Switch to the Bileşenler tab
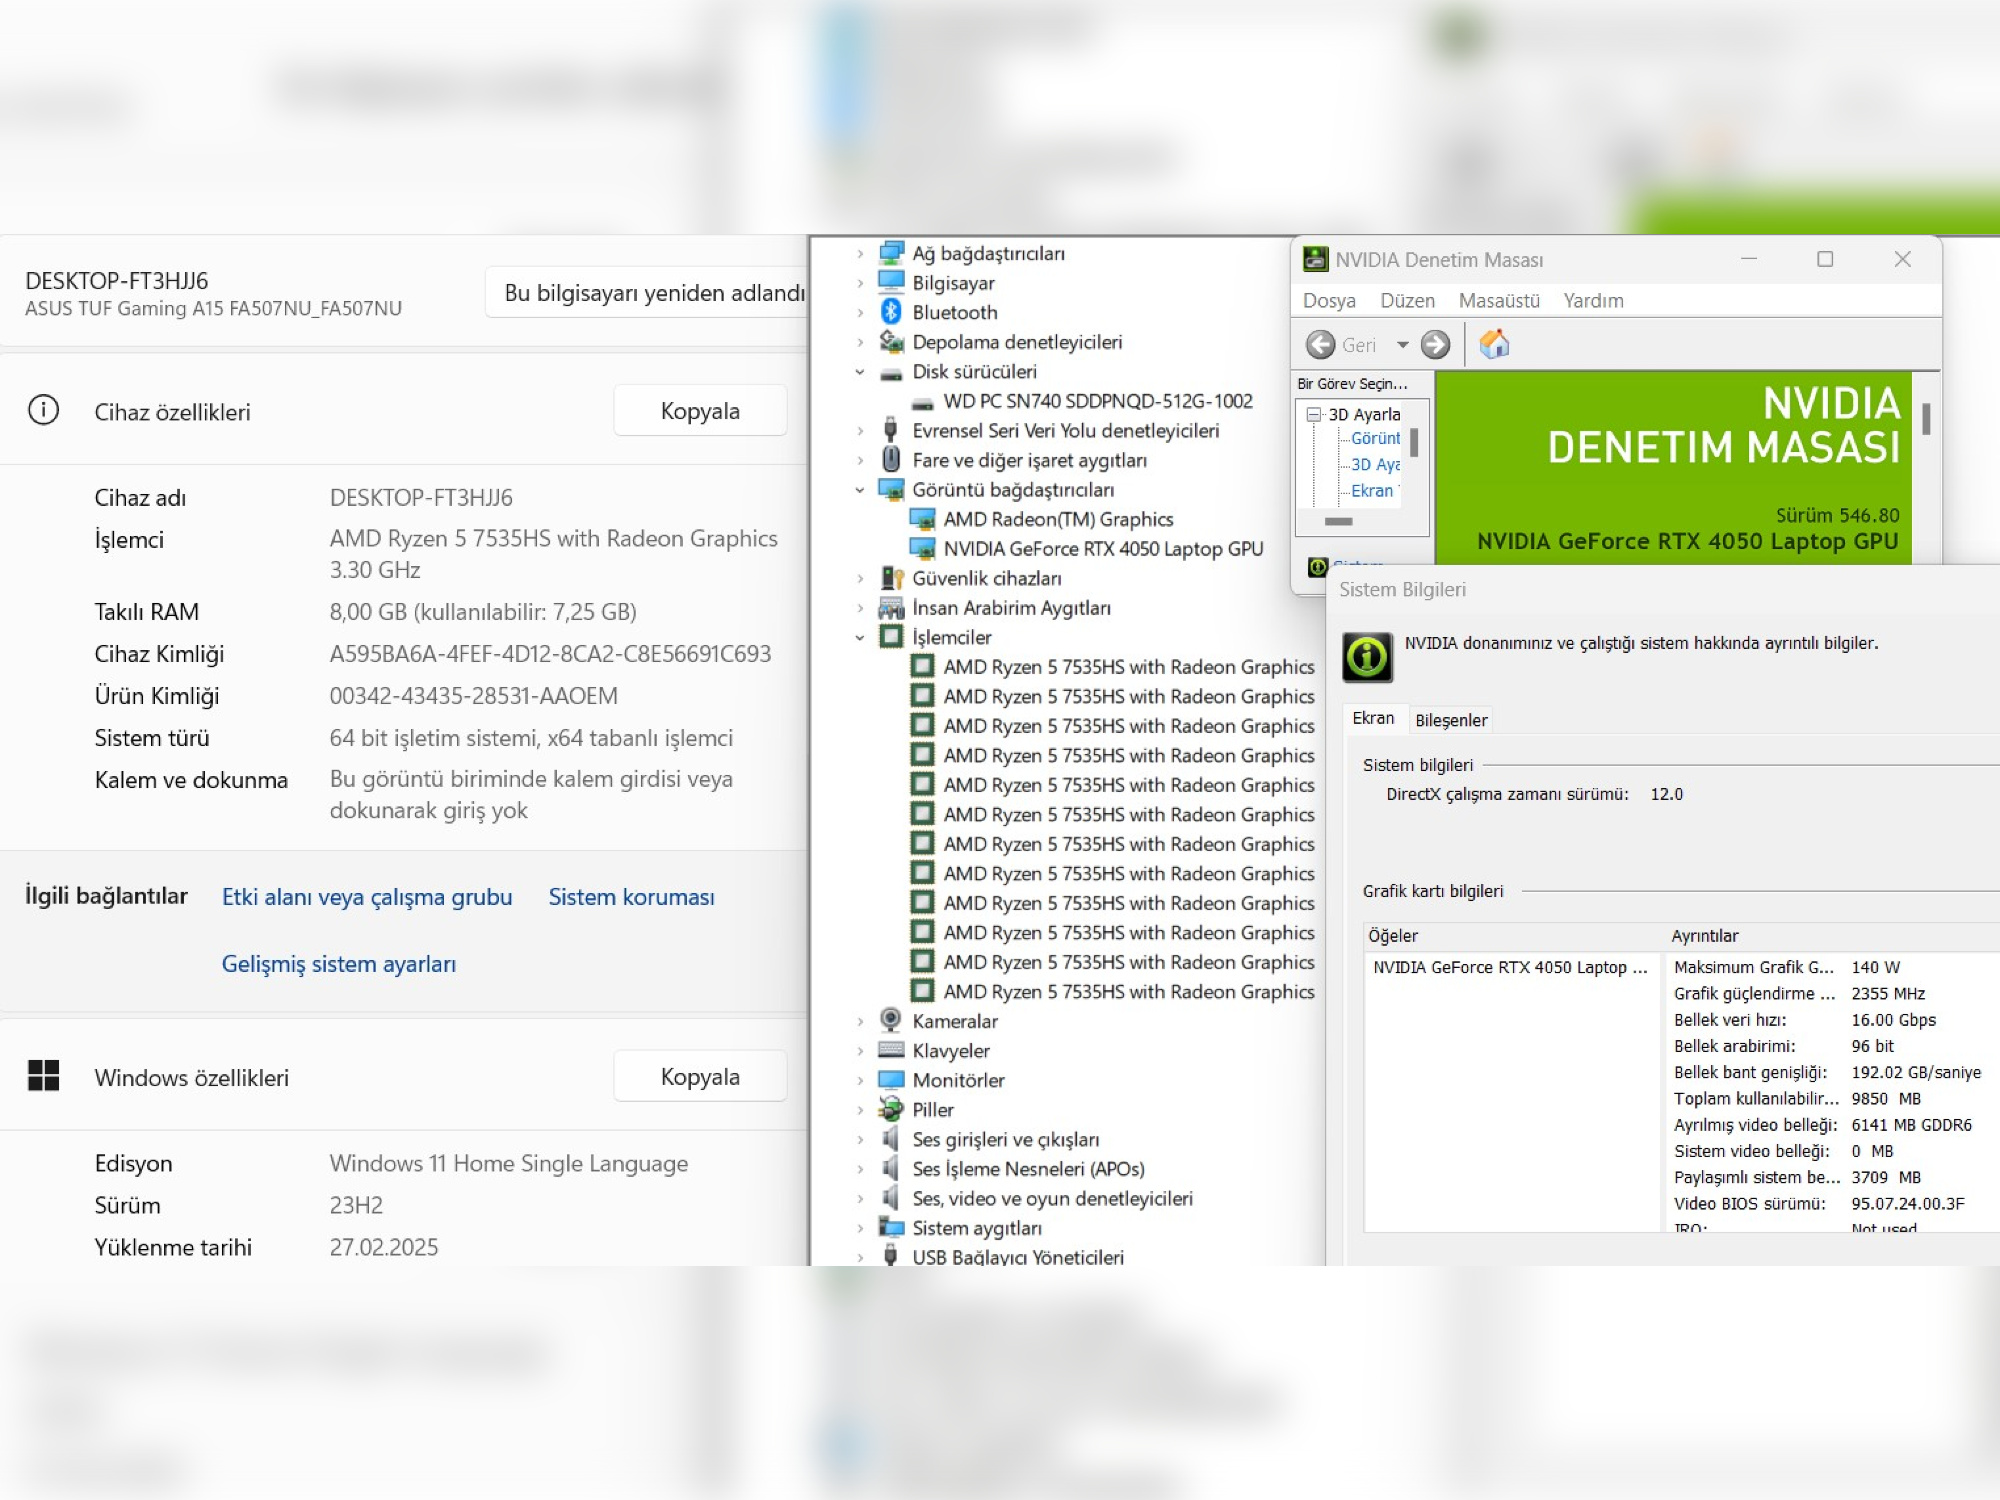 coord(1451,720)
